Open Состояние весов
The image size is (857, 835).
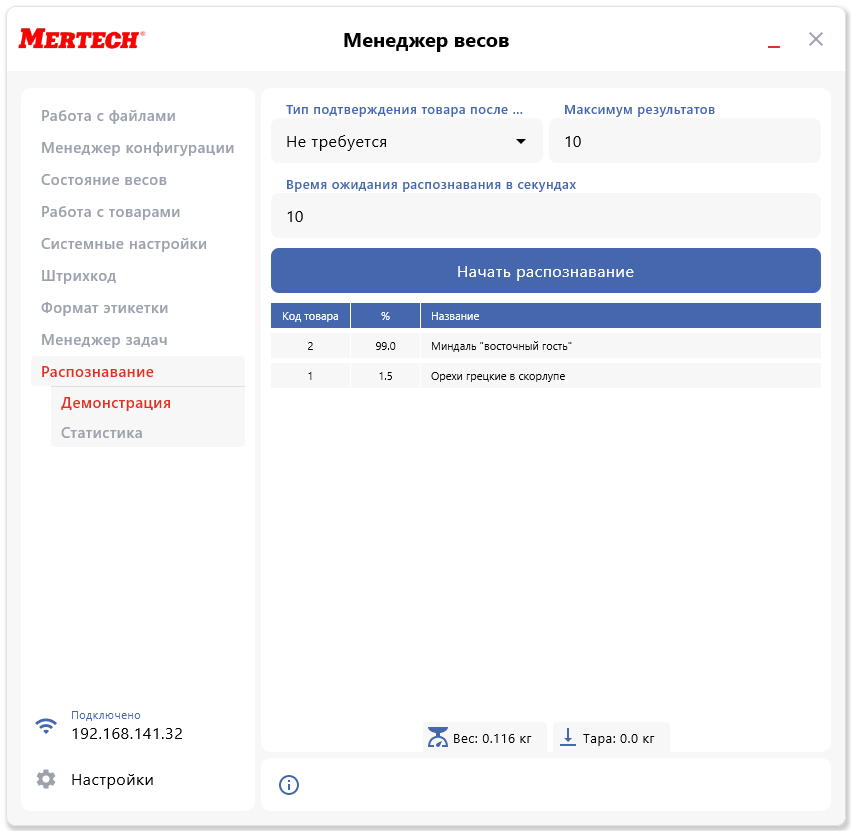point(104,180)
